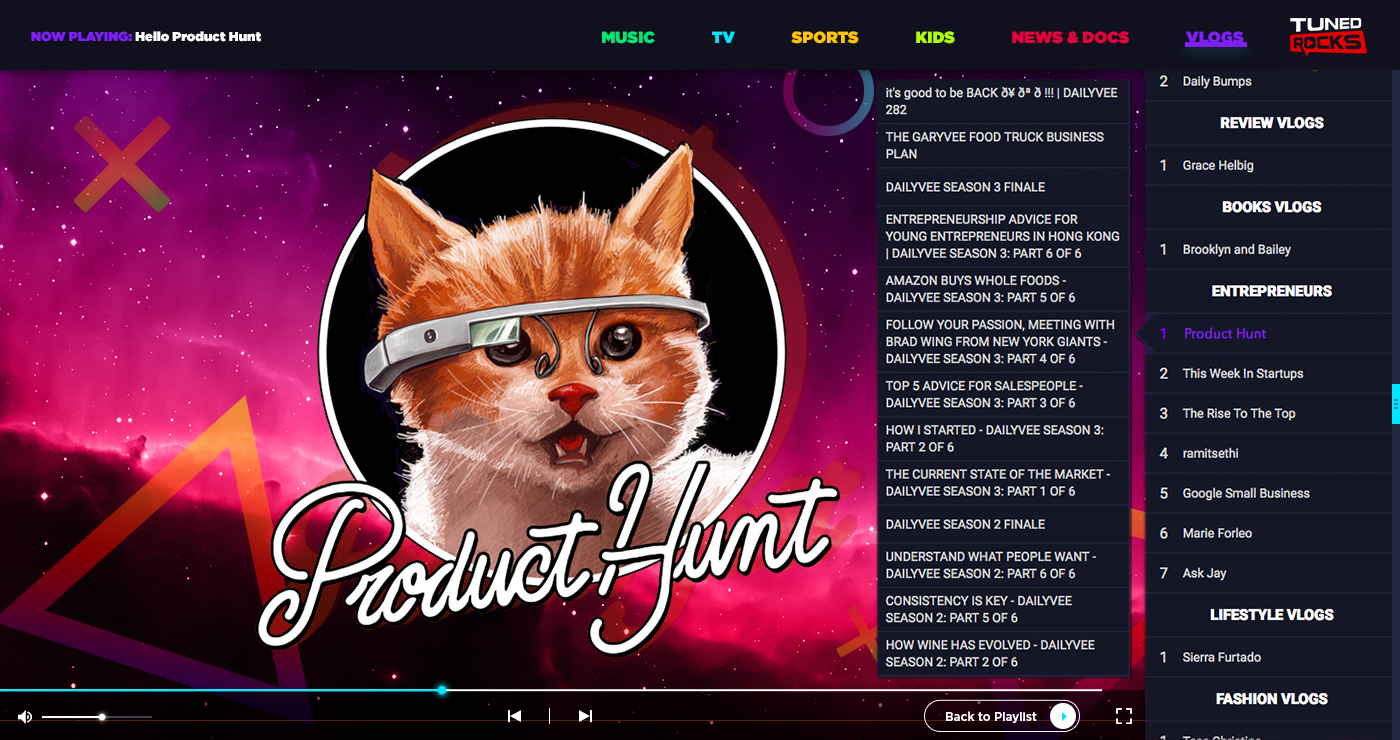Play Entrepreneurship Advice Hong Kong video

1003,236
